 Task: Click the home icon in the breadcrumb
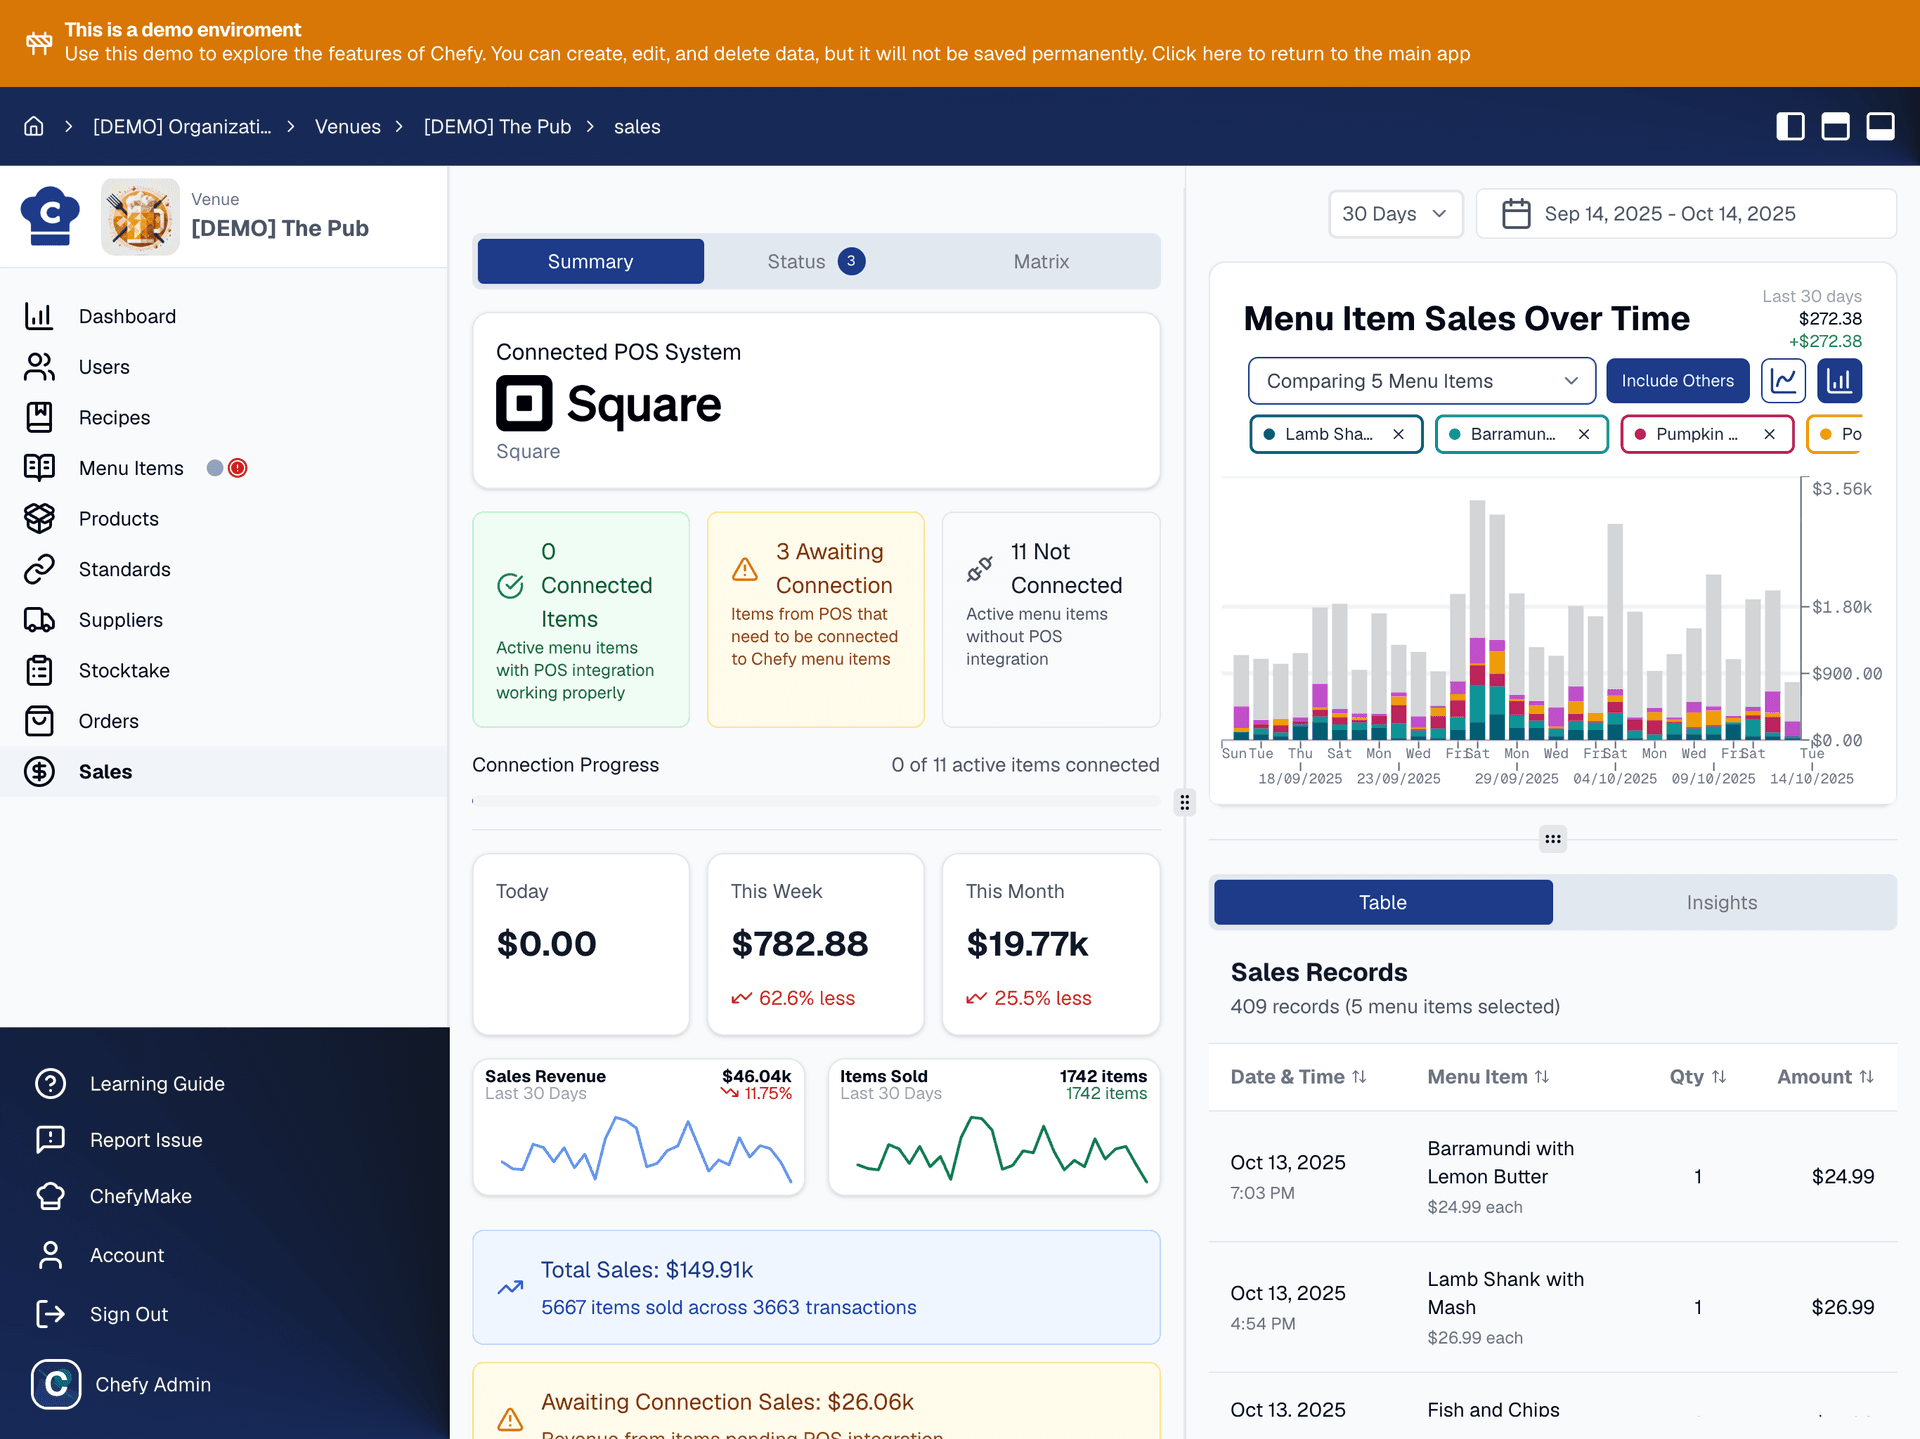[34, 126]
